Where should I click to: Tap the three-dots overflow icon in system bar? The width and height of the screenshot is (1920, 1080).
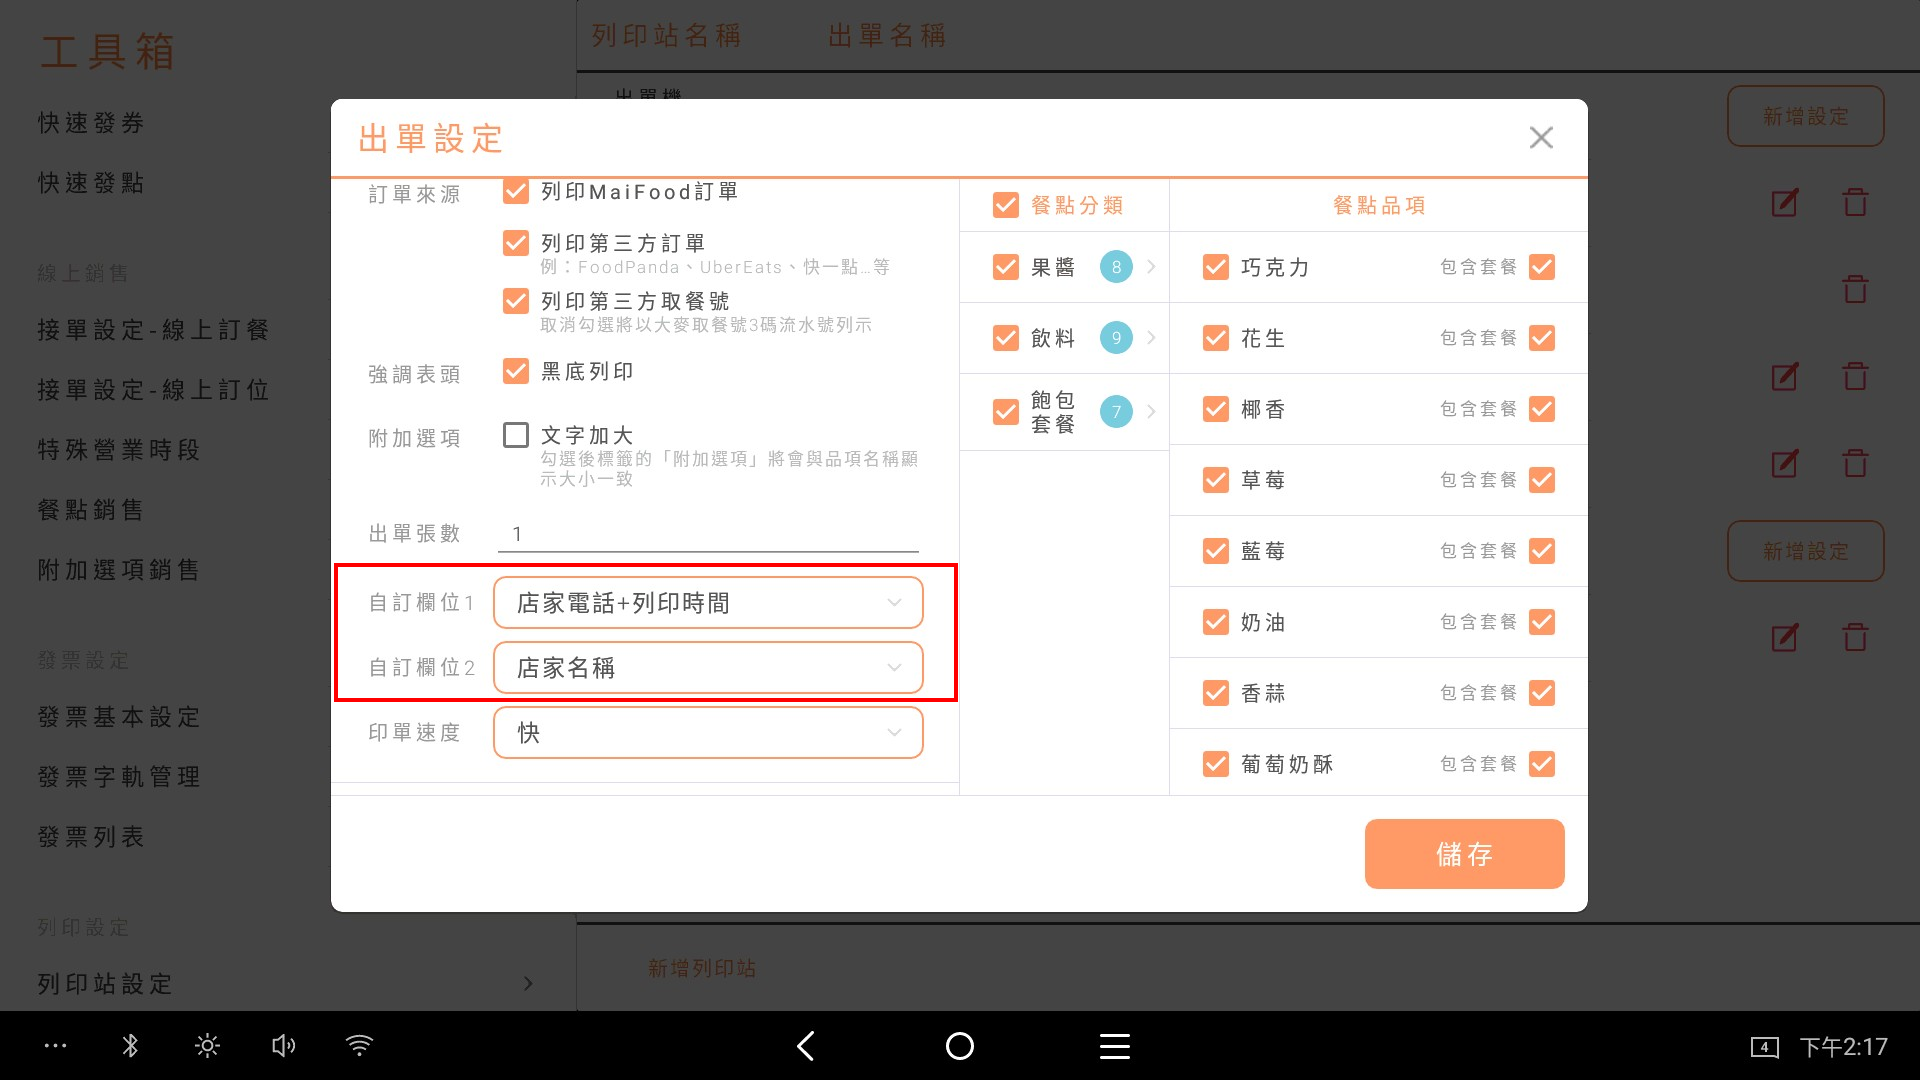(56, 1046)
